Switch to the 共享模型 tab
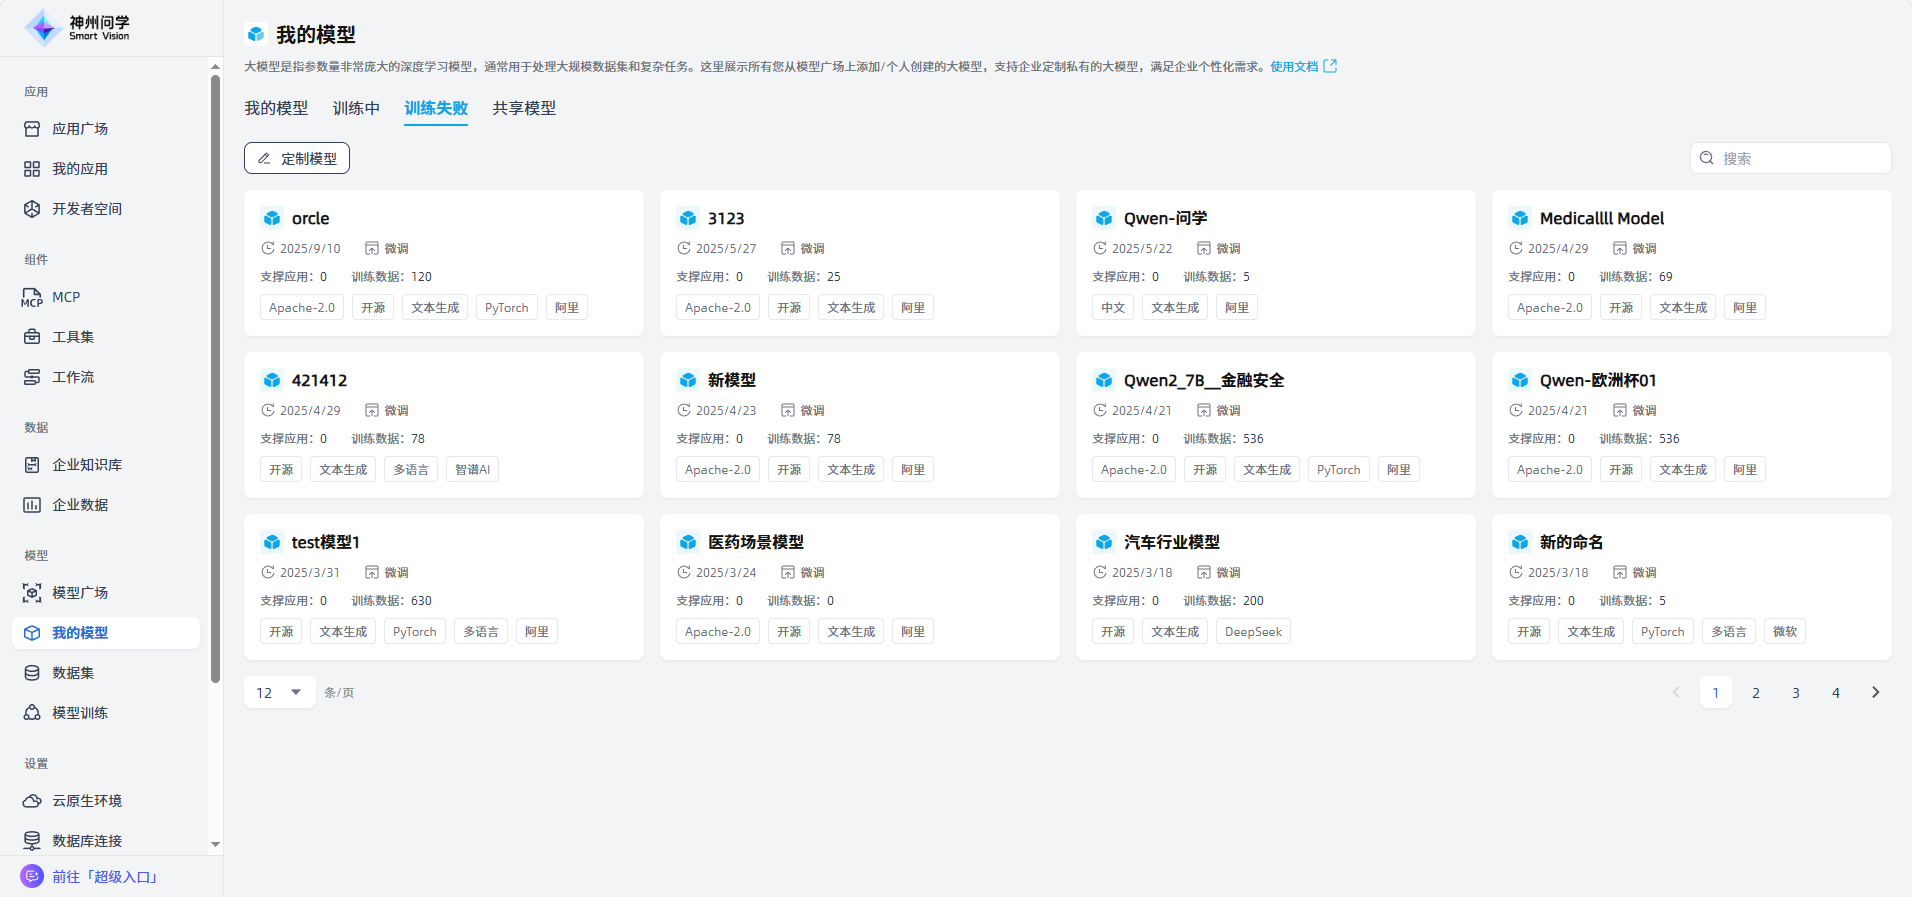 tap(524, 108)
